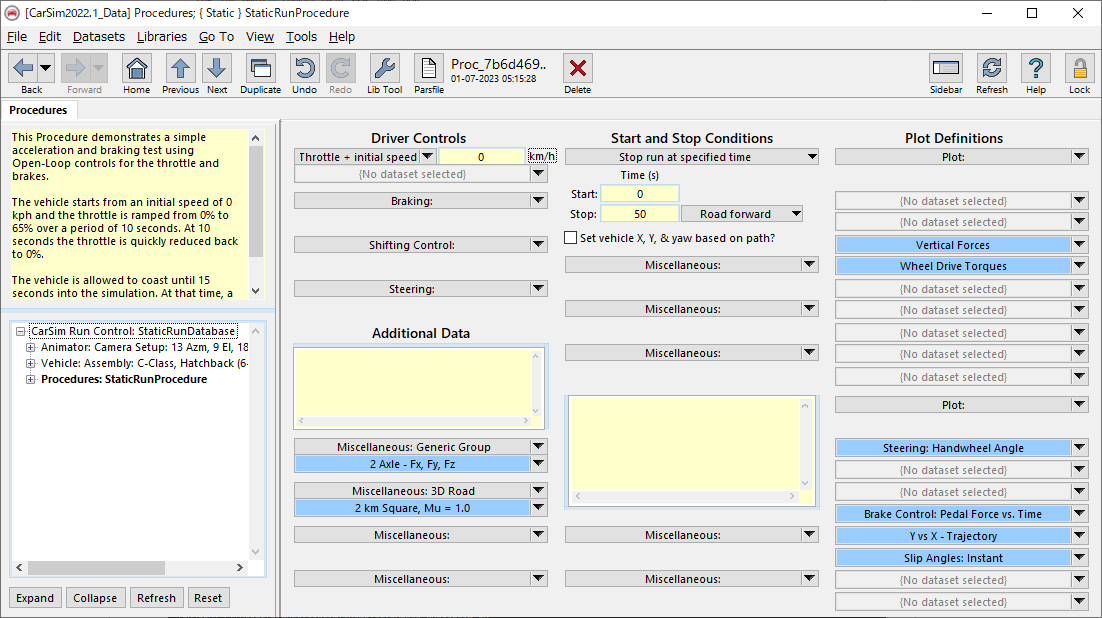Click the 2 km Square, Mu = 1.0 link
Screen dimensions: 1102x618
pos(412,508)
